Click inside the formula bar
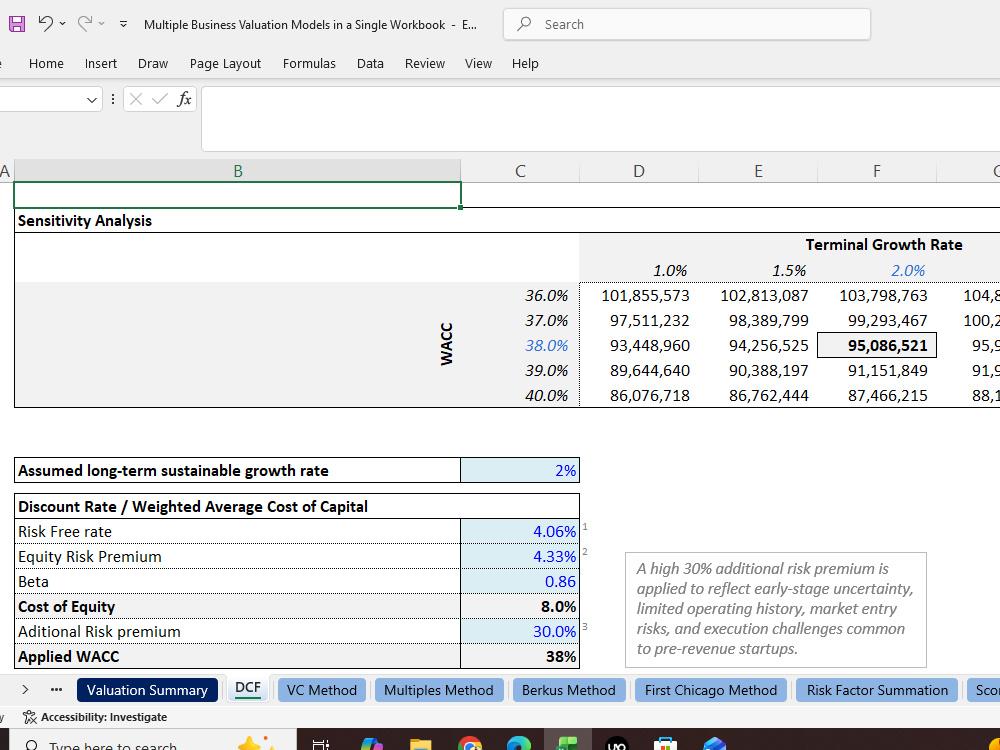The height and width of the screenshot is (750, 1000). 601,119
